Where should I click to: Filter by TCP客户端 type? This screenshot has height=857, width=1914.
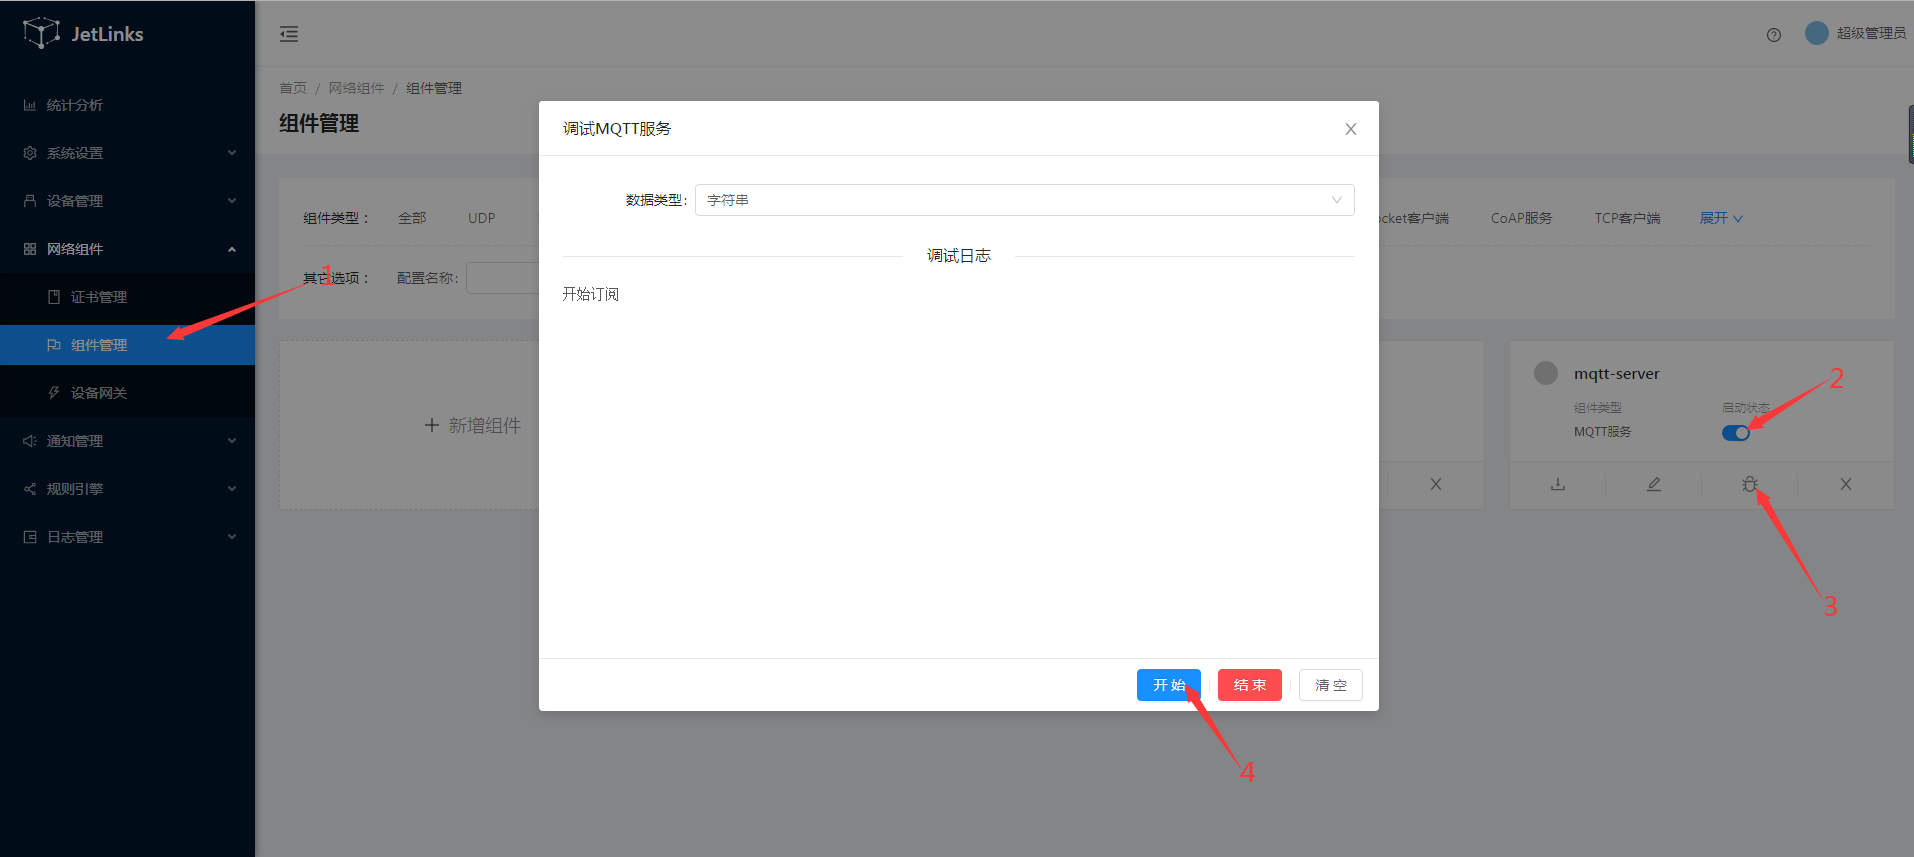1627,218
